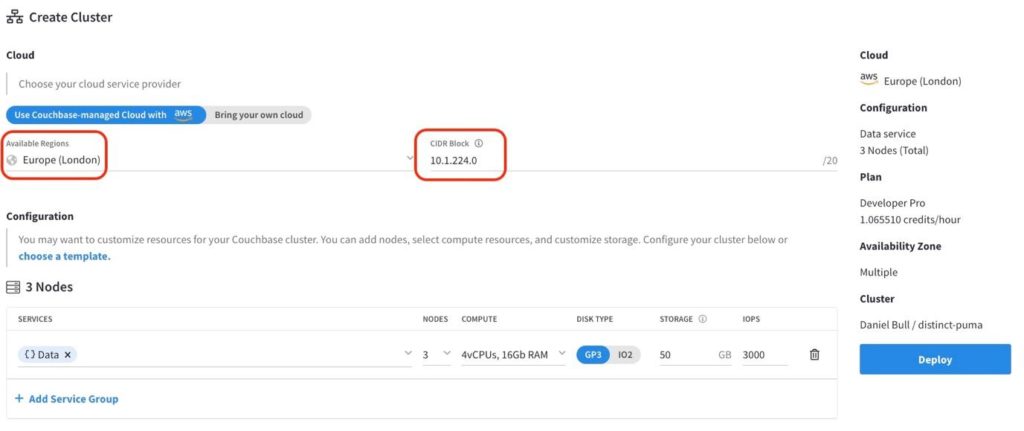Click the Multiple availability zone text

[878, 272]
